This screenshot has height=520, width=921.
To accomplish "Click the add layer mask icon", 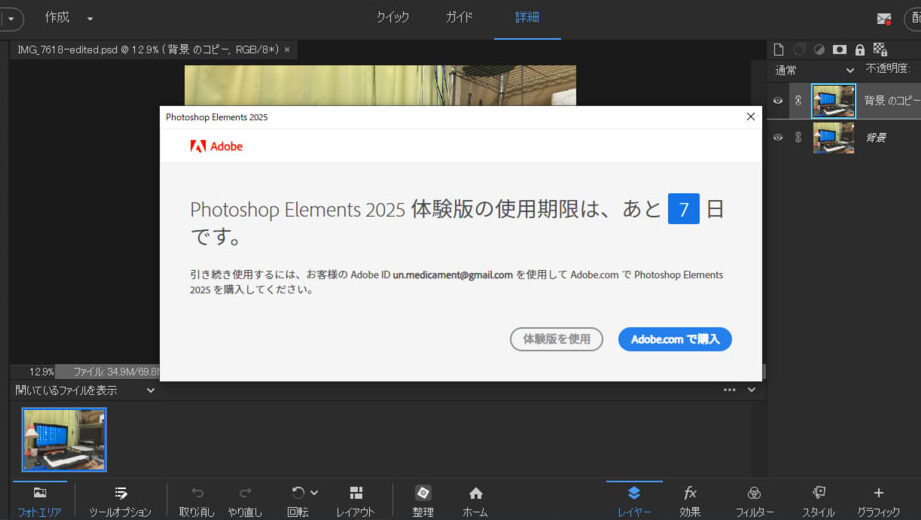I will point(839,49).
